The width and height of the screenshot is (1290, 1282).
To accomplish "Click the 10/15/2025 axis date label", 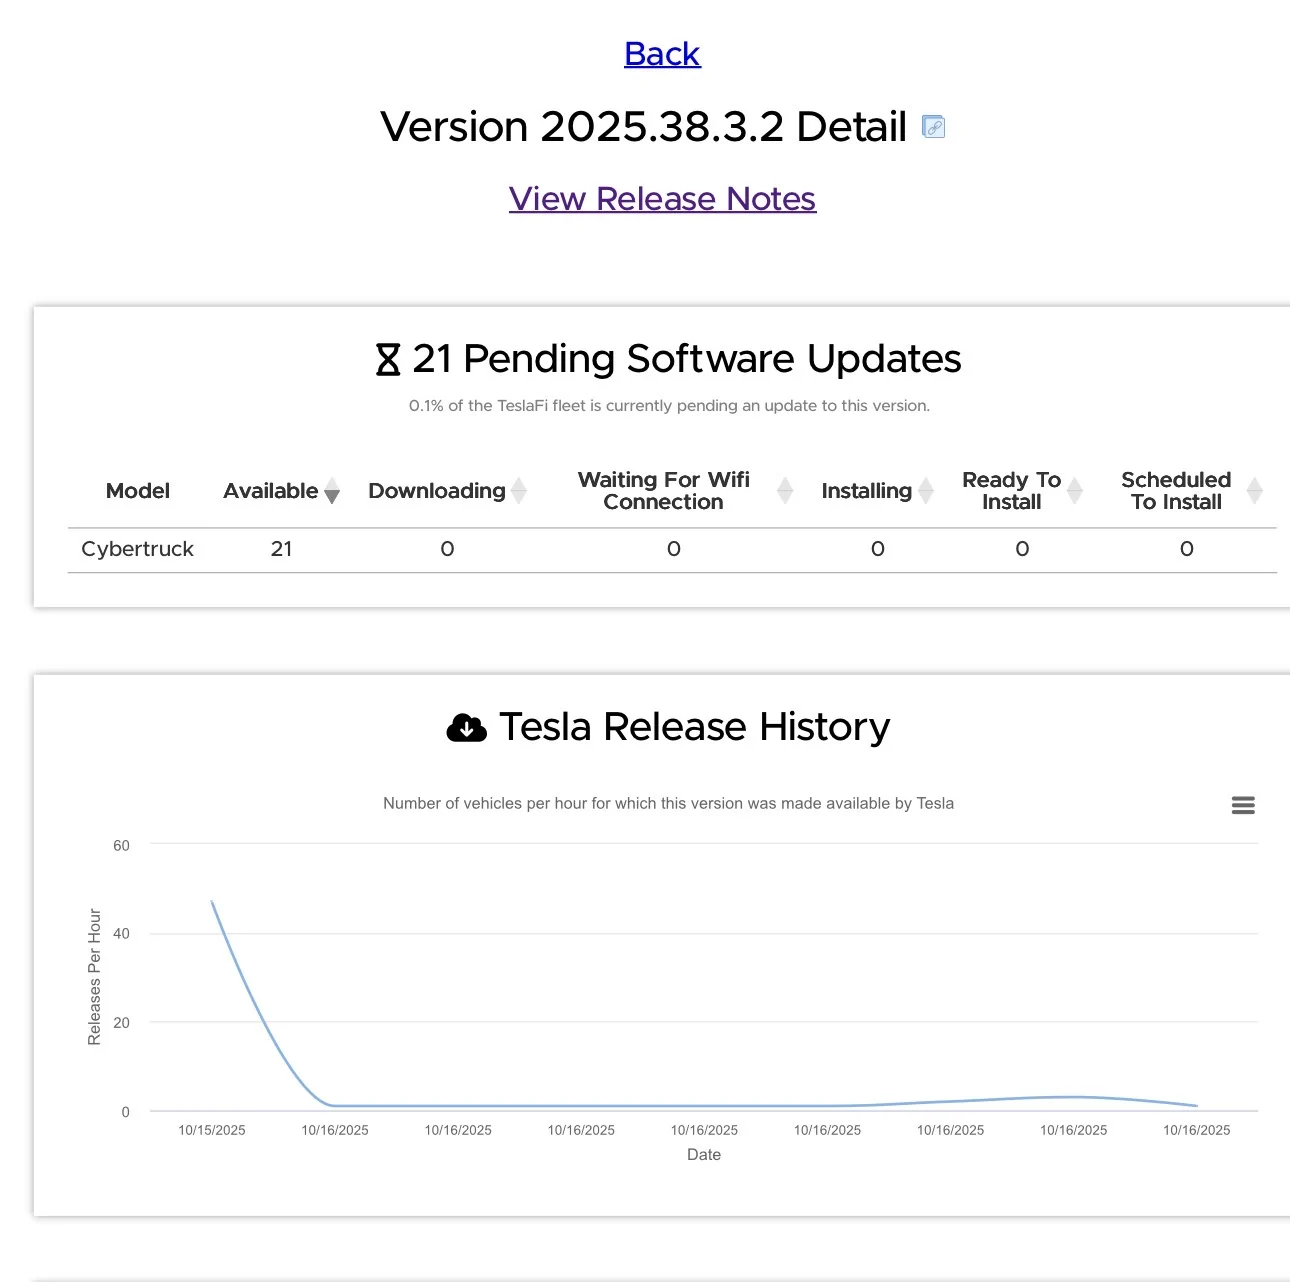I will pyautogui.click(x=212, y=1130).
